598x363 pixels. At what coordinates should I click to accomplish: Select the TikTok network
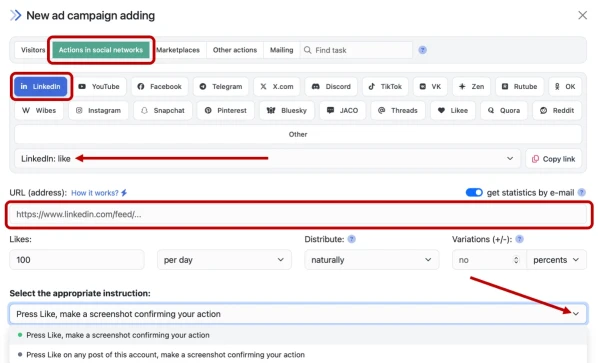(385, 87)
